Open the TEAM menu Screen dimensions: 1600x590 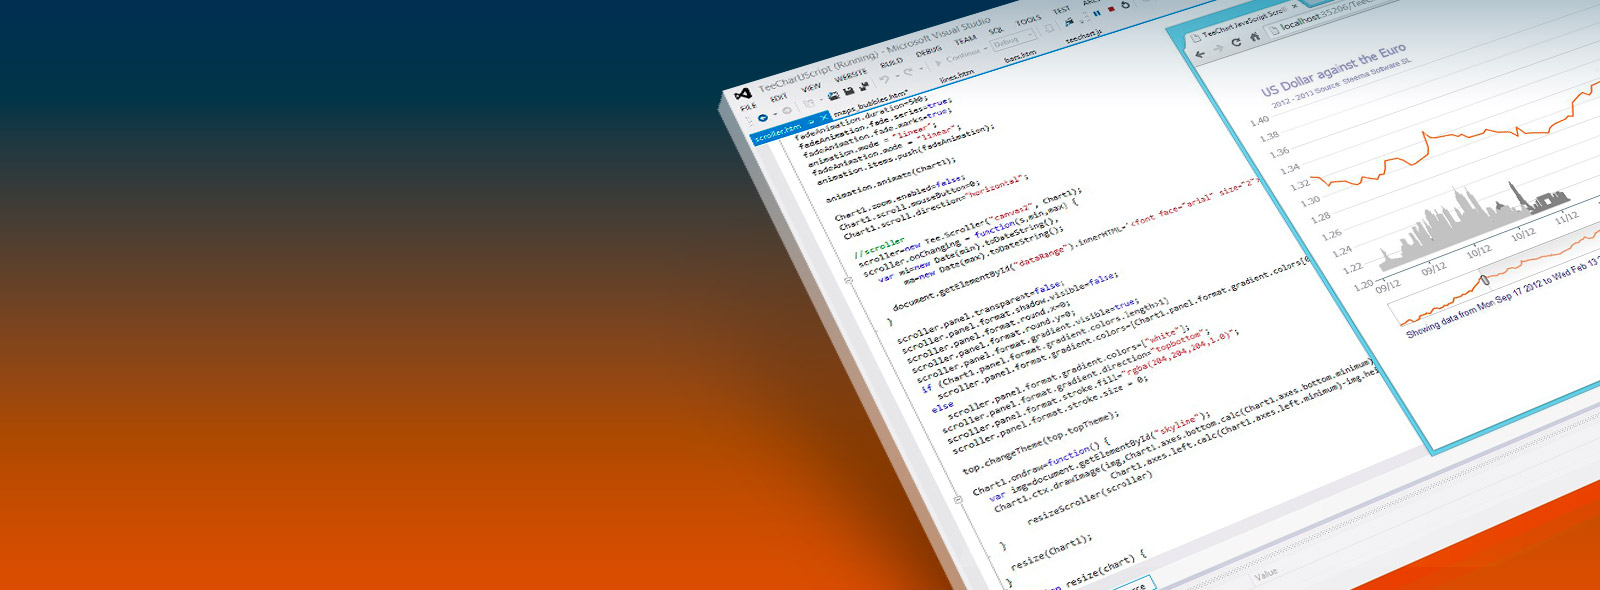pos(966,40)
